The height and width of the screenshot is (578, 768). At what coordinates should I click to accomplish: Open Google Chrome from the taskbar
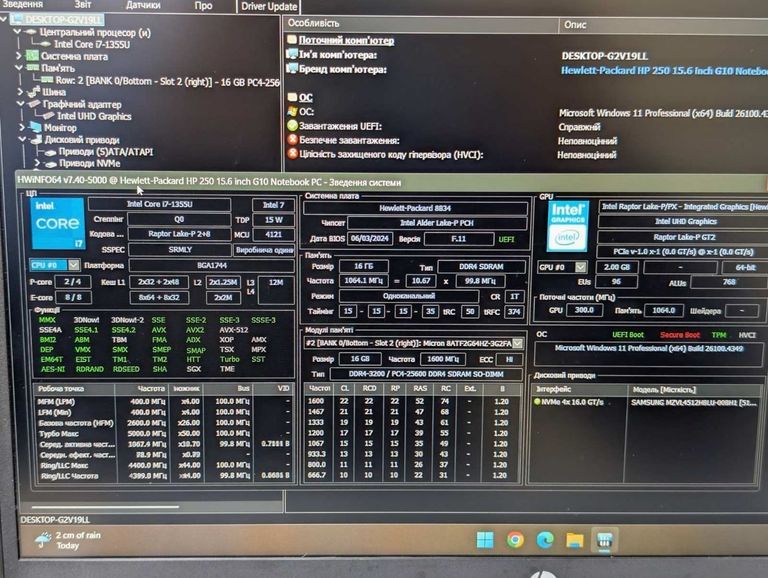click(515, 540)
